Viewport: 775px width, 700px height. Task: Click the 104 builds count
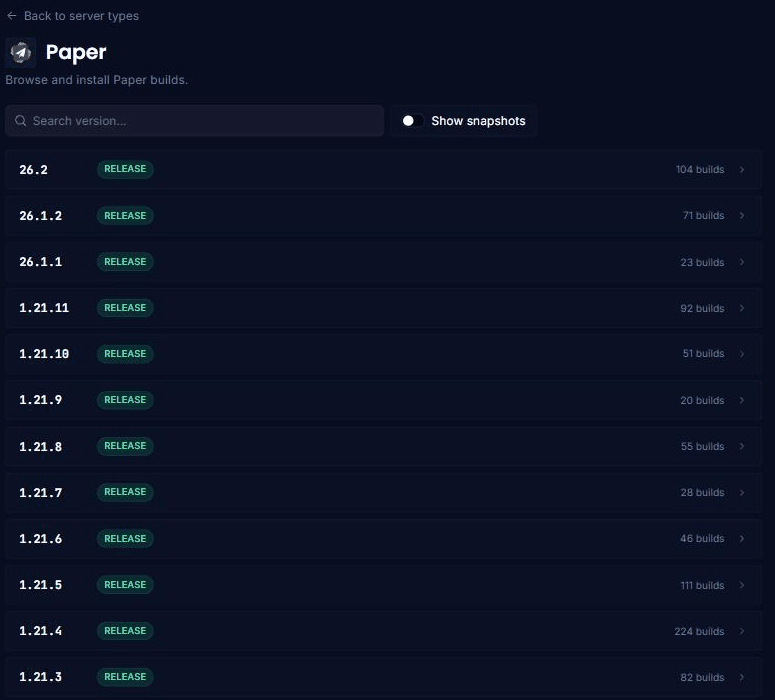[700, 170]
